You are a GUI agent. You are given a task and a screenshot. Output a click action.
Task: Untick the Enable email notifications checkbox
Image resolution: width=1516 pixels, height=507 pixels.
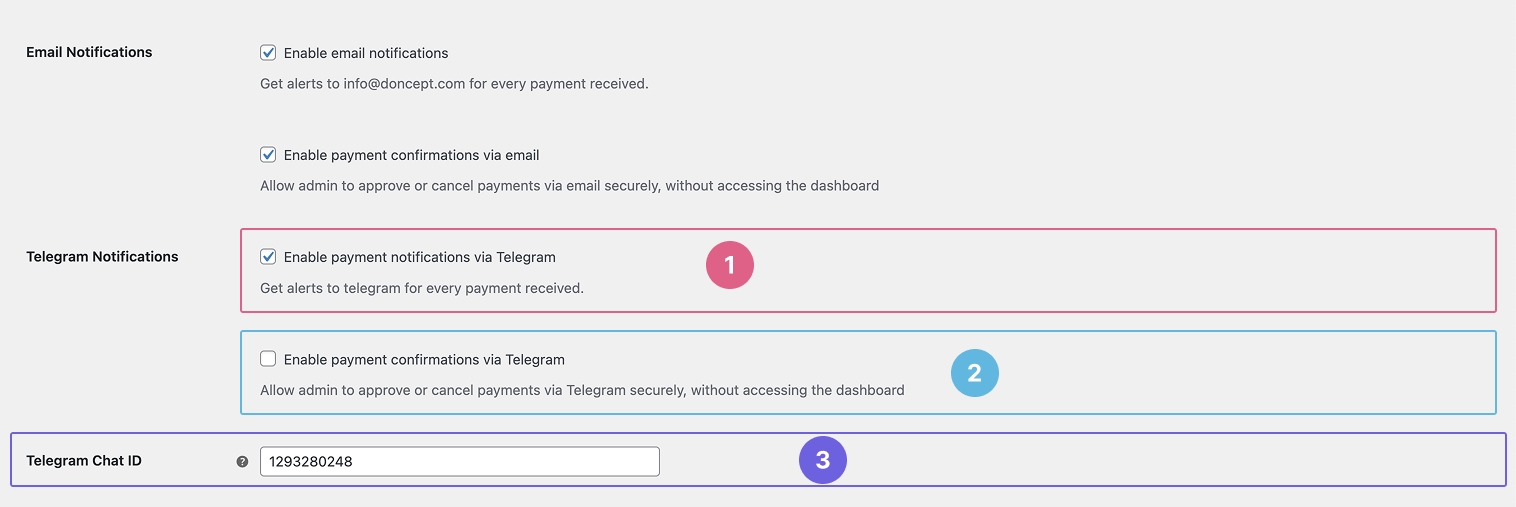tap(268, 53)
